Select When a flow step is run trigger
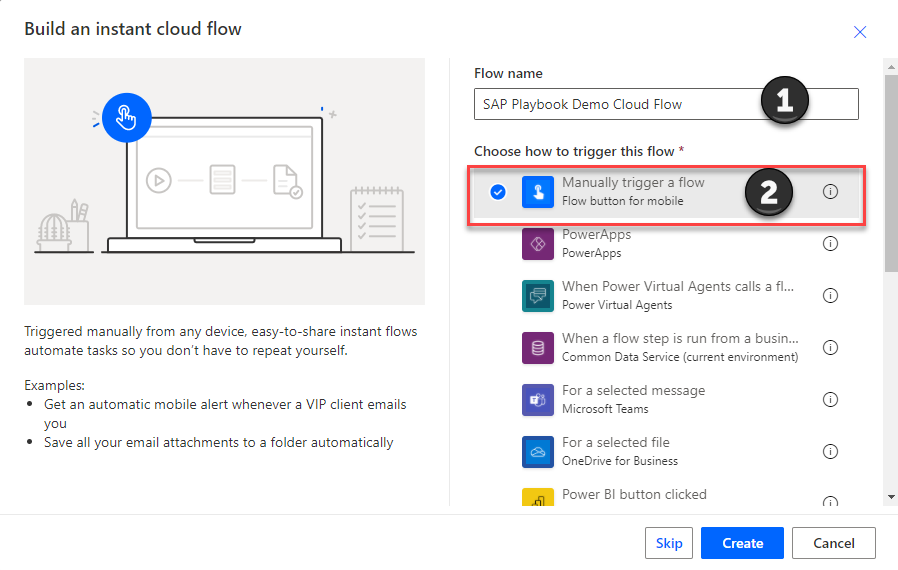Viewport: 898px width, 570px height. click(666, 348)
